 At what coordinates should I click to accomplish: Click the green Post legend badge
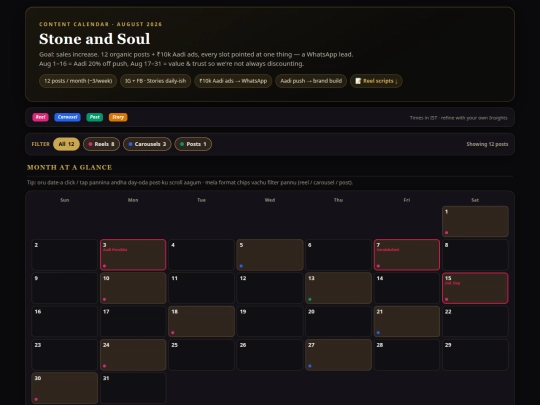[95, 117]
